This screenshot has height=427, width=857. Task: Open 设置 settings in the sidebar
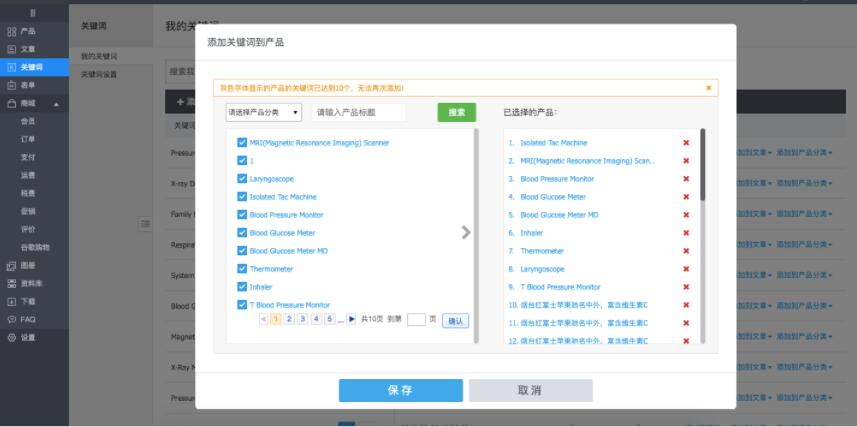coord(28,337)
